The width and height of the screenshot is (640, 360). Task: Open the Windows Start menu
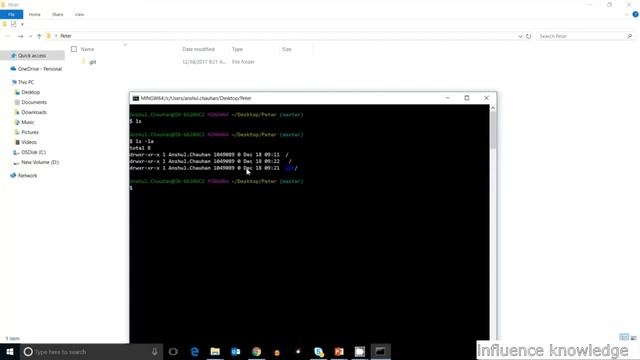[x=10, y=351]
